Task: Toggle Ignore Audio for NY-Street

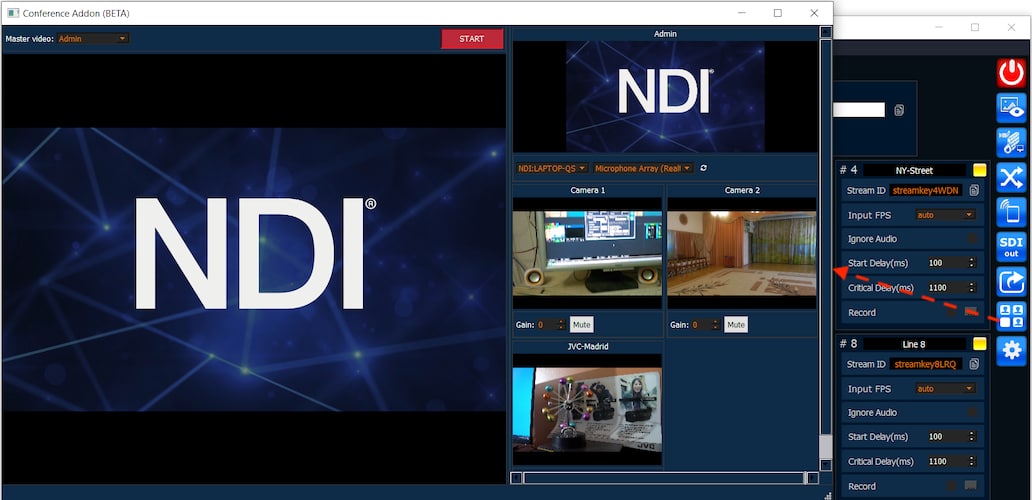Action: click(971, 239)
